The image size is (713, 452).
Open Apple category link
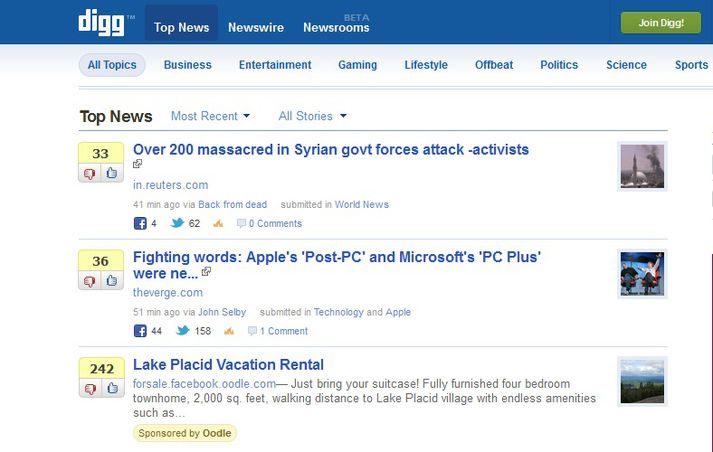pyautogui.click(x=398, y=312)
